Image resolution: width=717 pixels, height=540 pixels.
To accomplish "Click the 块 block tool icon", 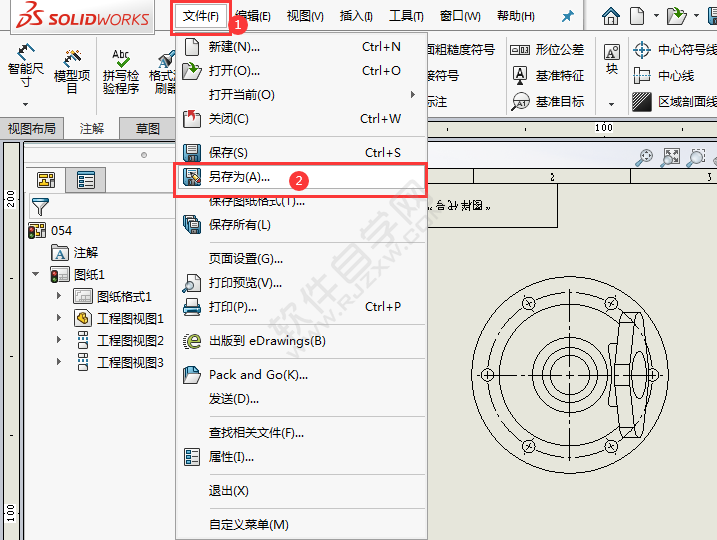I will [612, 59].
